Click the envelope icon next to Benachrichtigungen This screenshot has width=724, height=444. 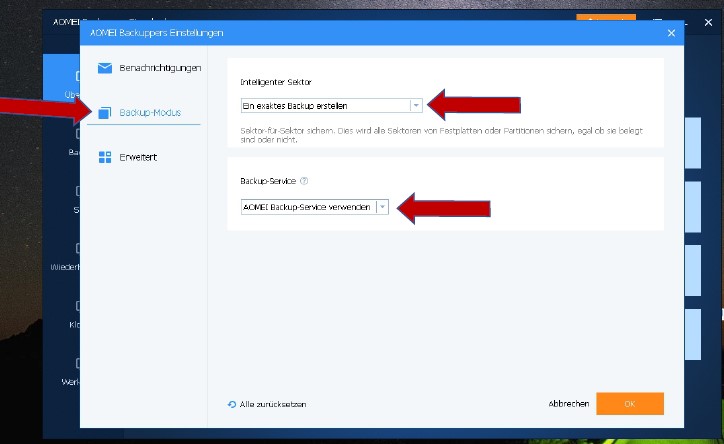(105, 68)
